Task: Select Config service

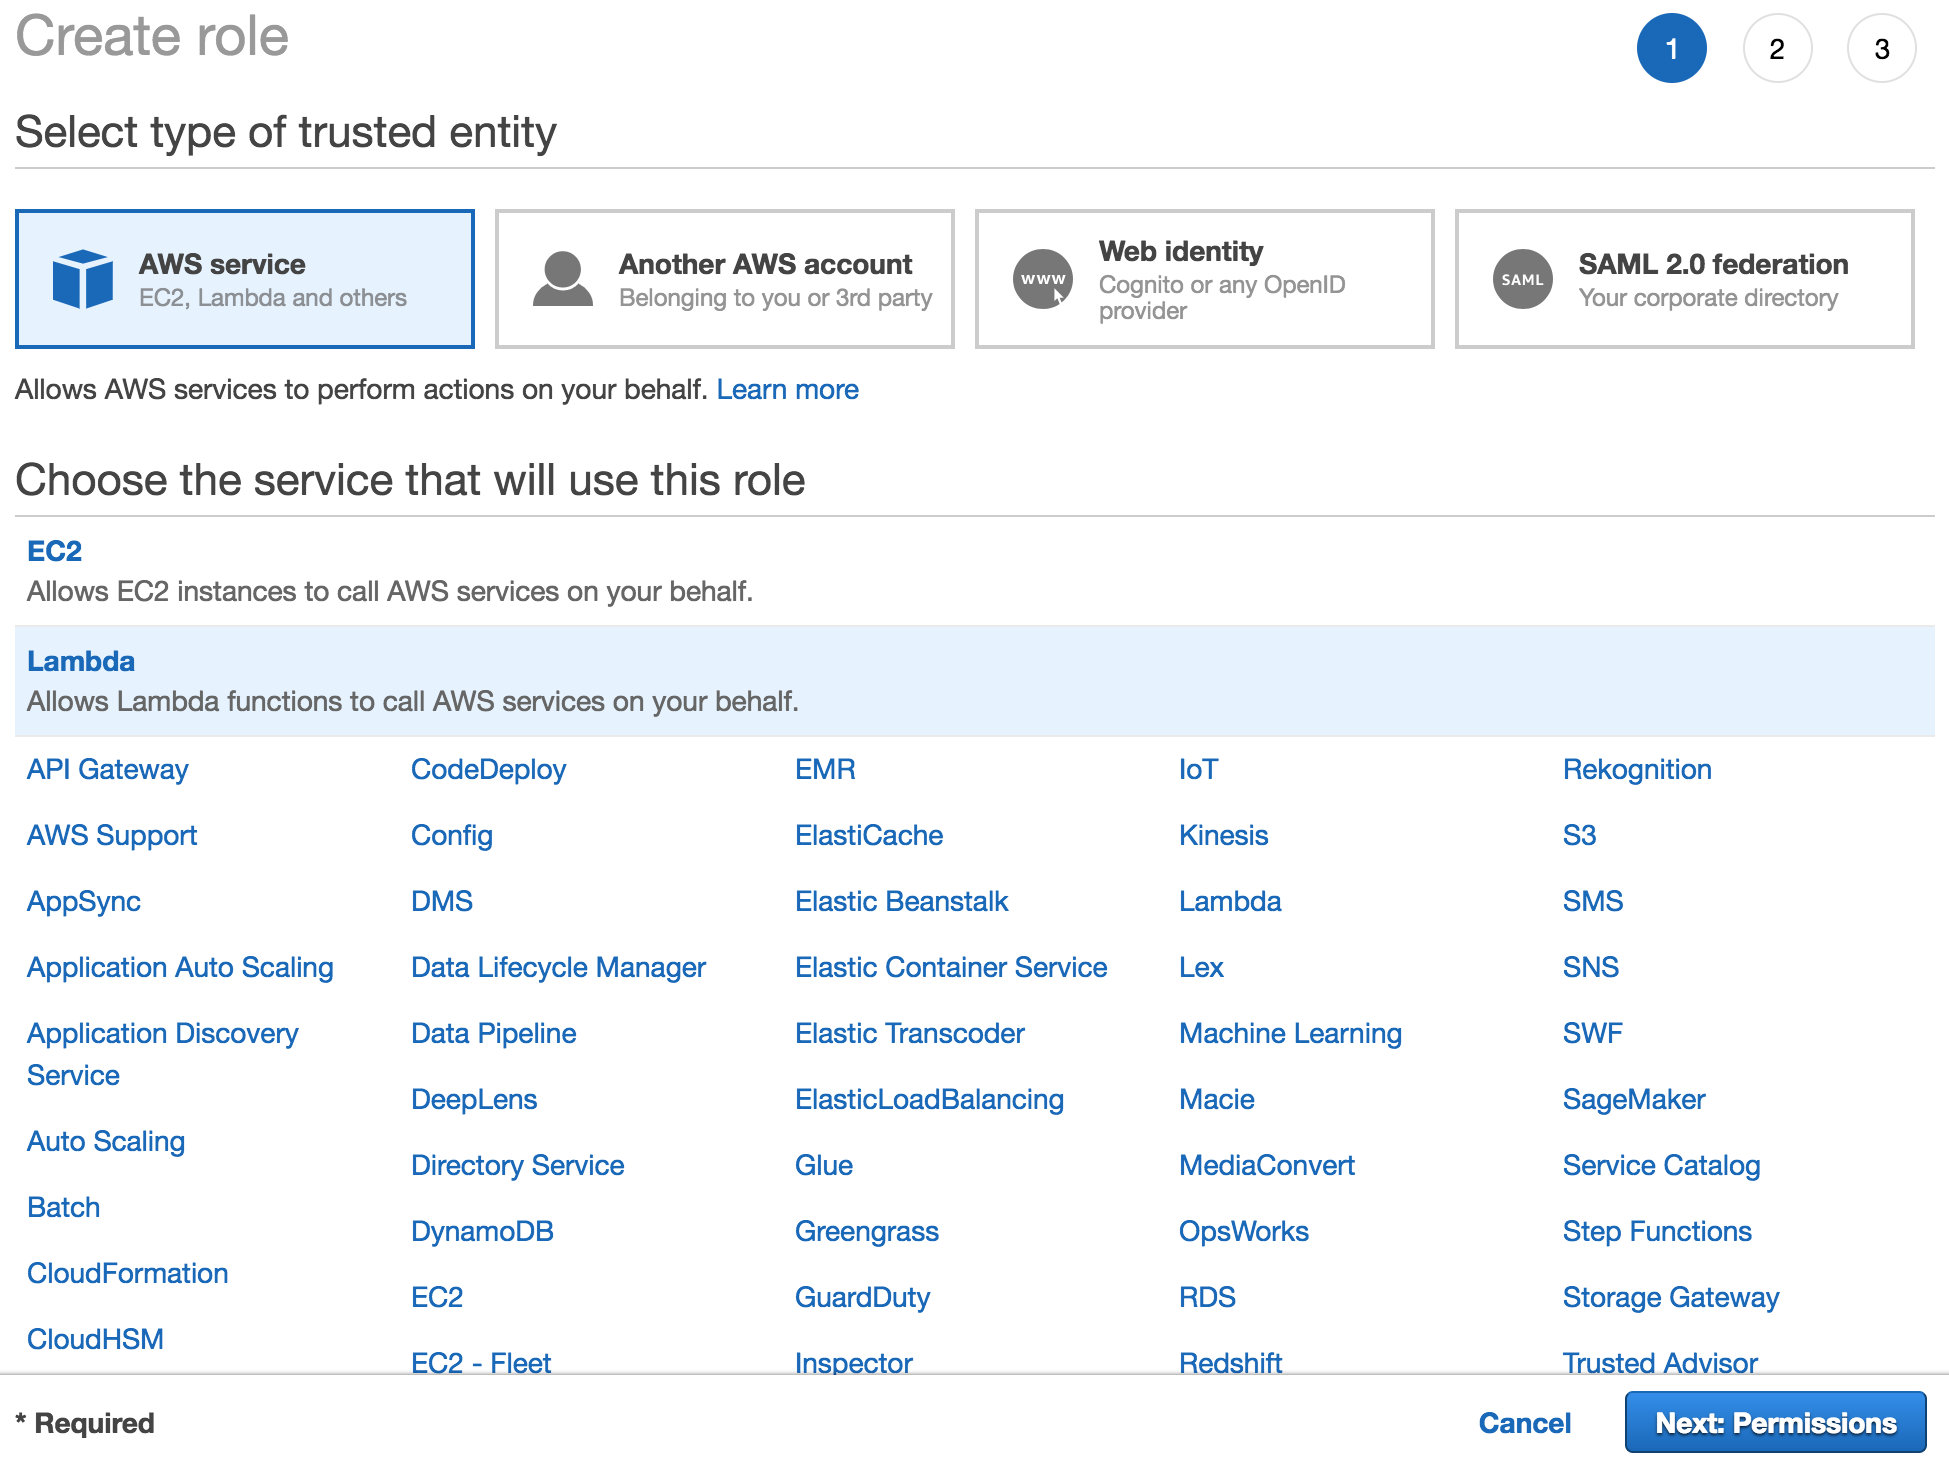Action: 451,835
